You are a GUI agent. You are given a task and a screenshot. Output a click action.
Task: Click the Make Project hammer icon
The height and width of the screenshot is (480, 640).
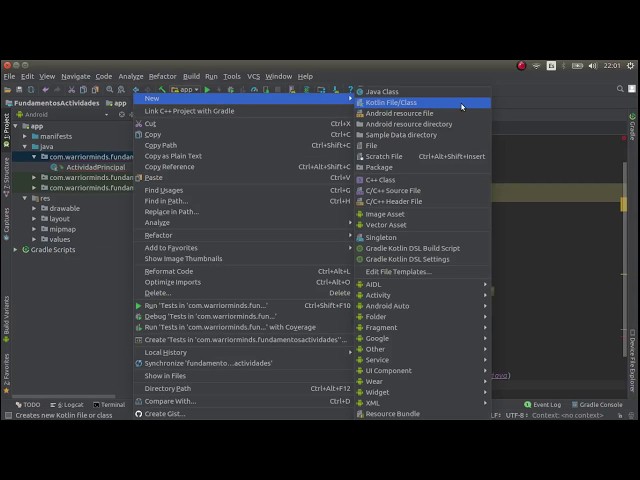[x=162, y=89]
